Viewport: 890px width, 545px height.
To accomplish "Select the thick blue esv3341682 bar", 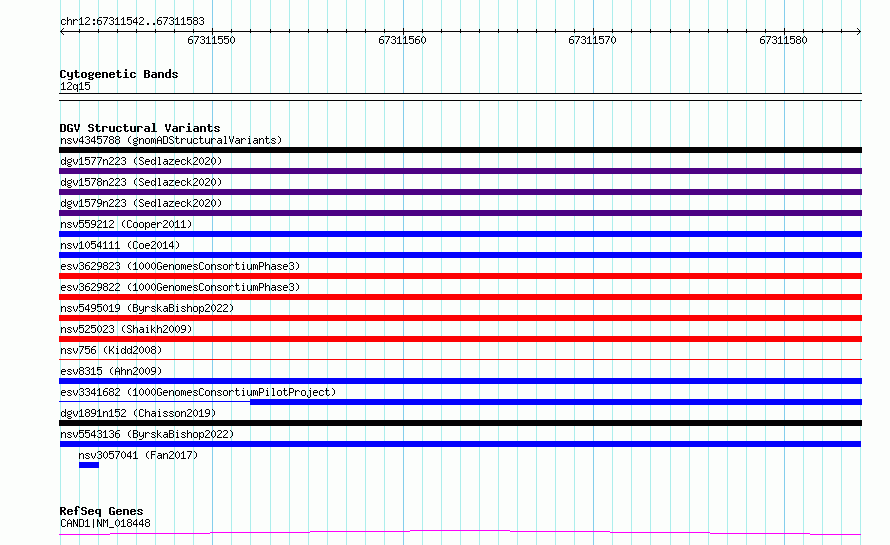I will [556, 402].
